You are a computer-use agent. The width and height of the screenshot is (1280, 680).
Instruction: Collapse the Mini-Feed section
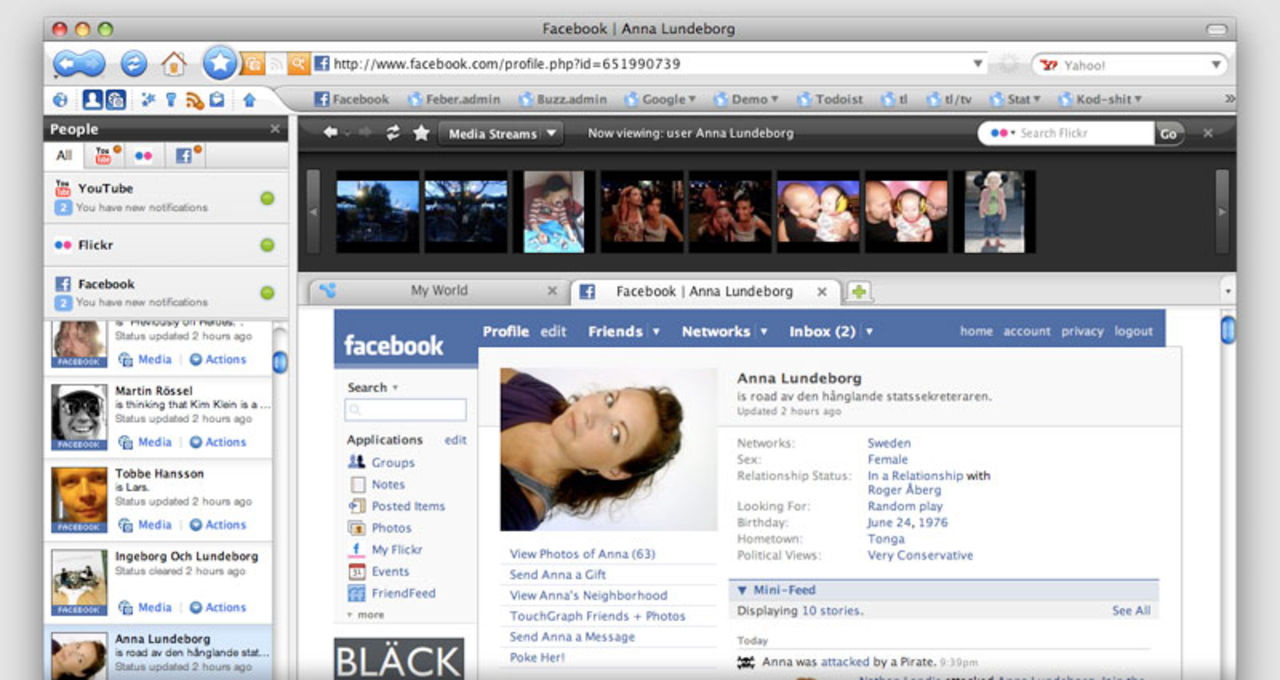coord(743,590)
